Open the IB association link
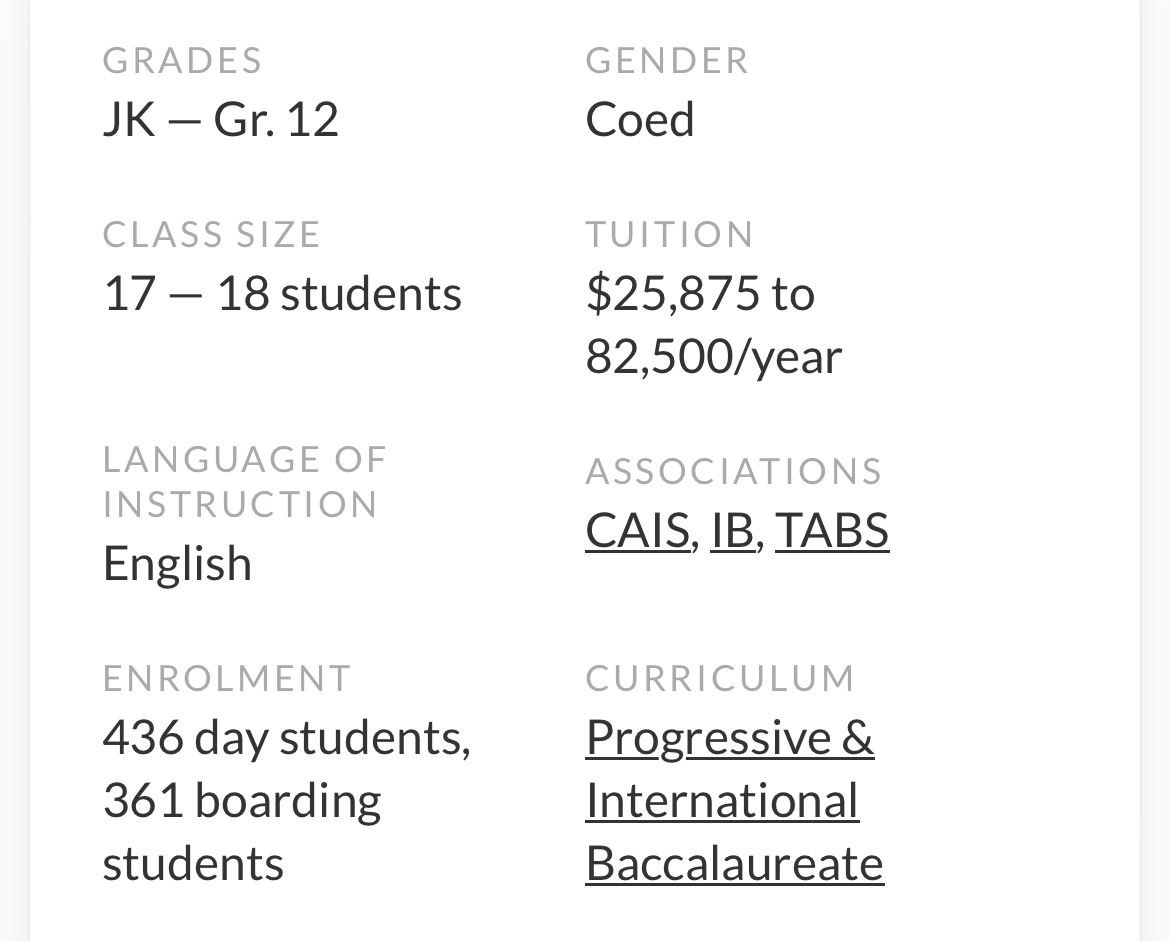 pyautogui.click(x=732, y=530)
